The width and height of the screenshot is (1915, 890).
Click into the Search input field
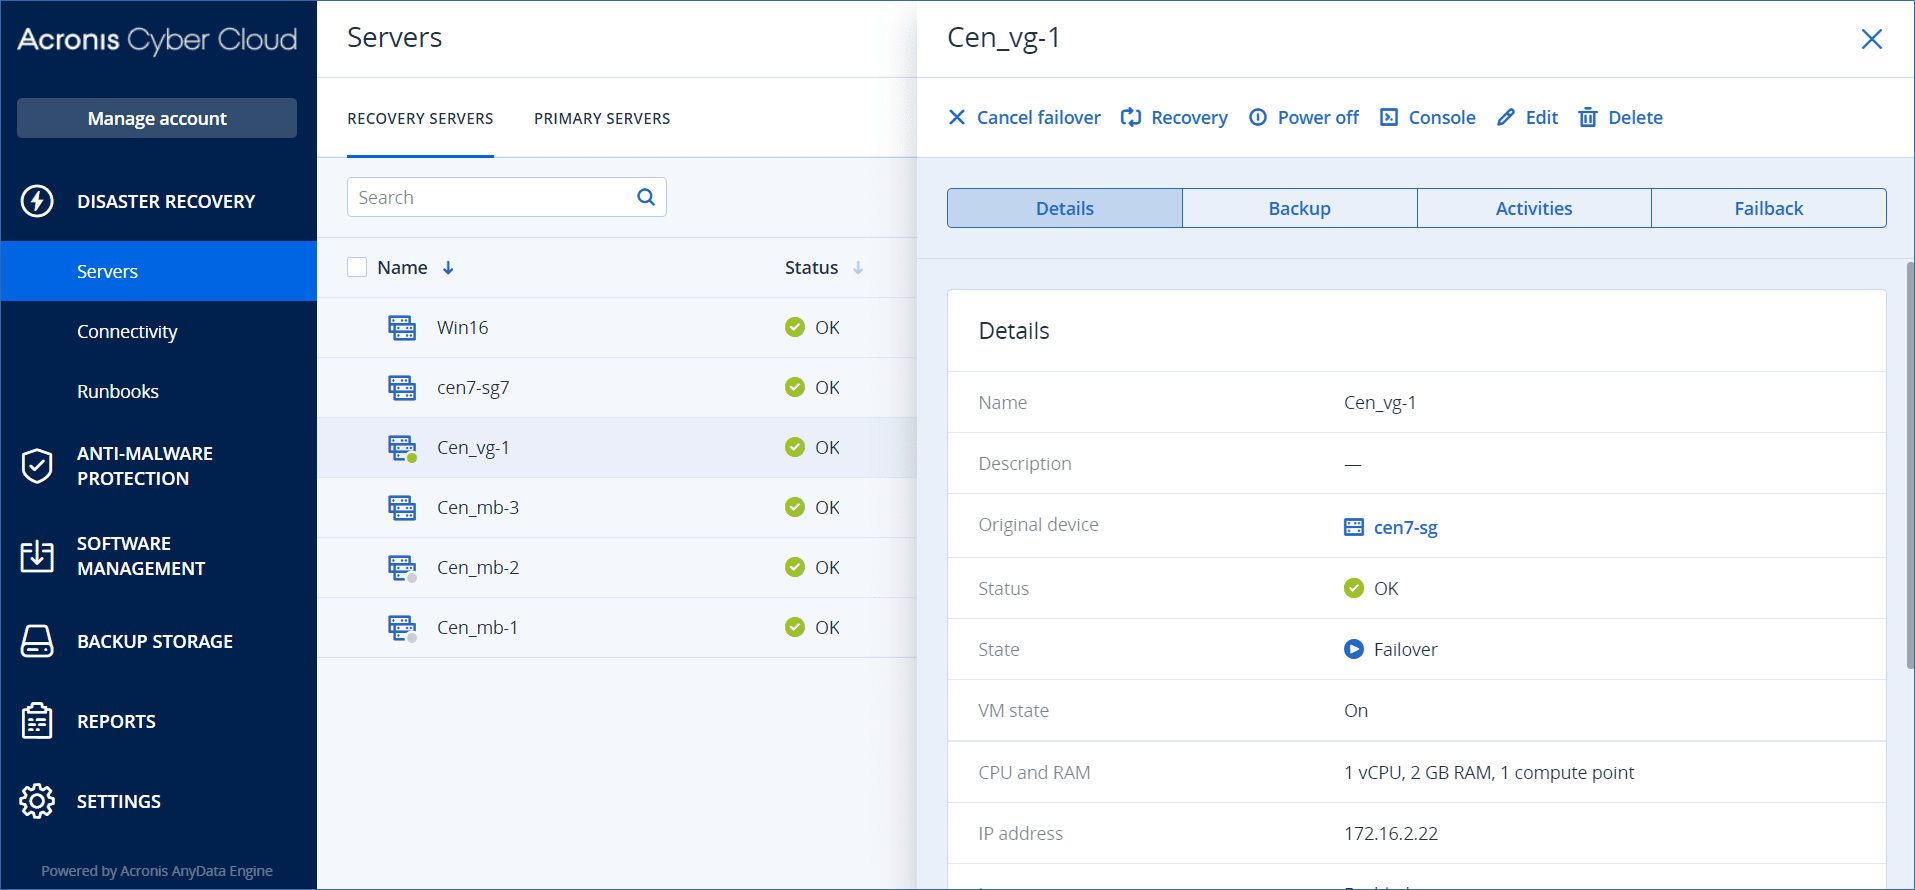tap(490, 197)
